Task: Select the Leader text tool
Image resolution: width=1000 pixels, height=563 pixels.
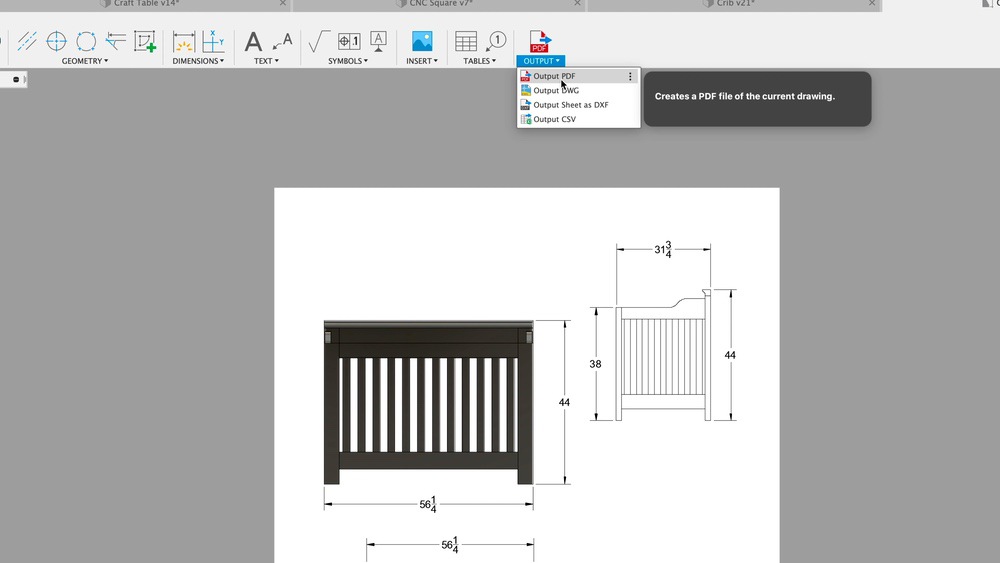Action: (282, 41)
